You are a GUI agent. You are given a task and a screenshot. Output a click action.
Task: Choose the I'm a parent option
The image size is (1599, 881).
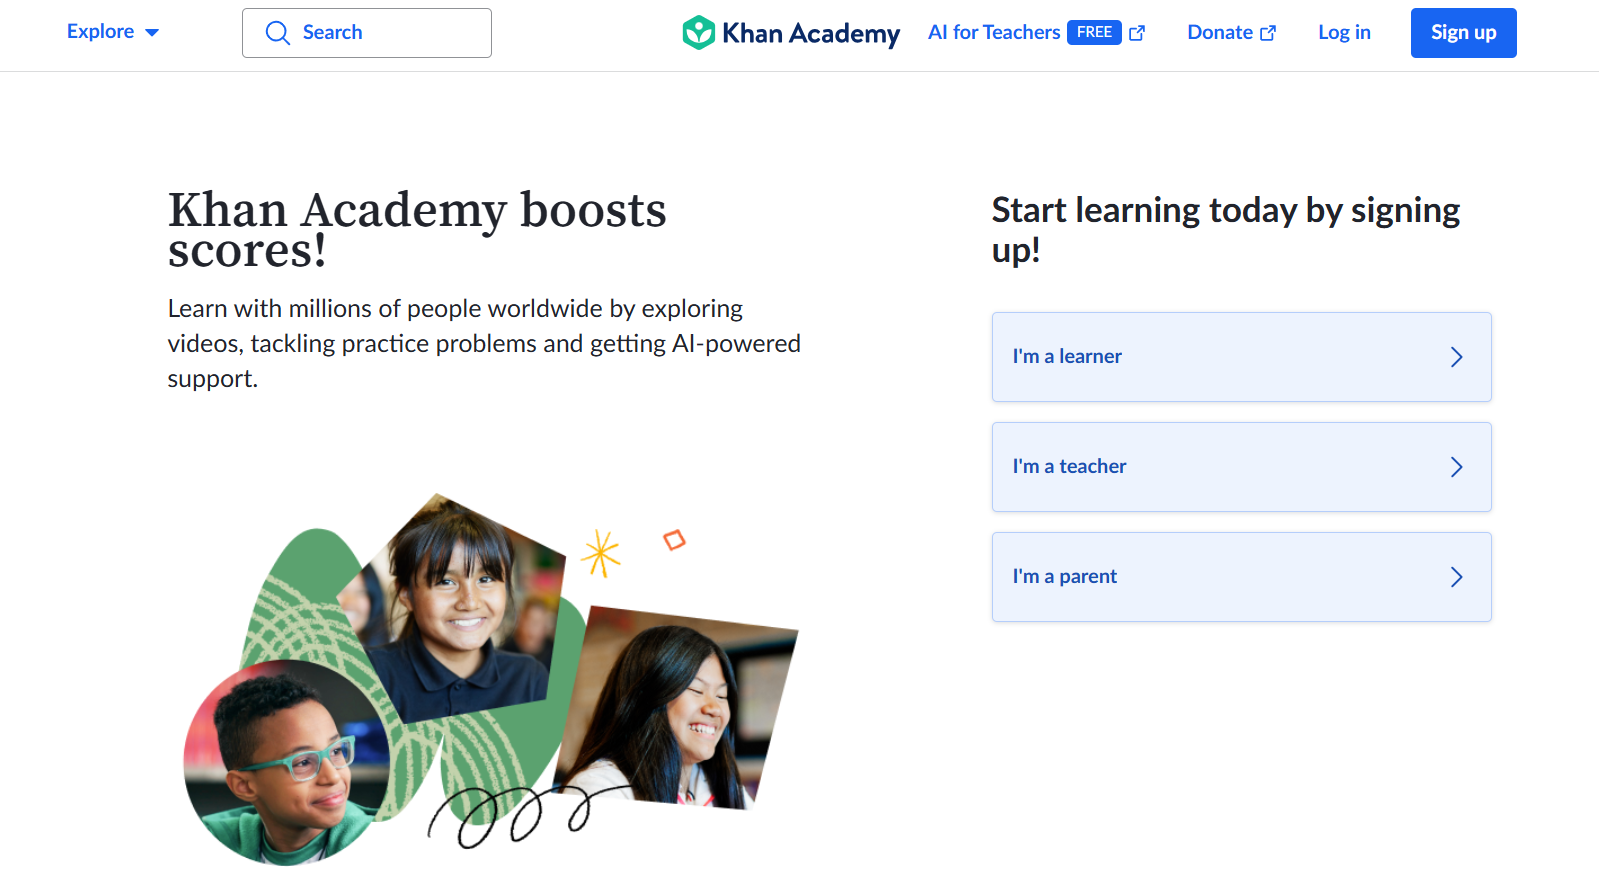[1241, 577]
